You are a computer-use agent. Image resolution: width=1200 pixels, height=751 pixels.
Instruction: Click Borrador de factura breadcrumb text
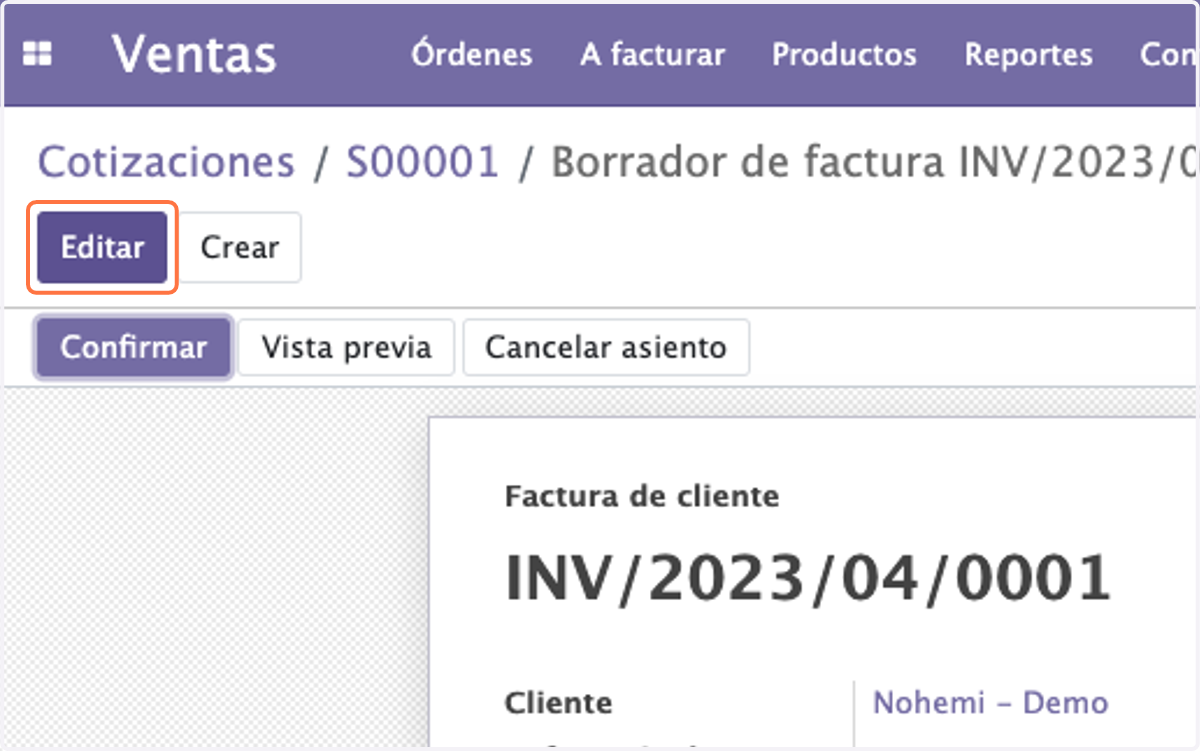pyautogui.click(x=875, y=162)
